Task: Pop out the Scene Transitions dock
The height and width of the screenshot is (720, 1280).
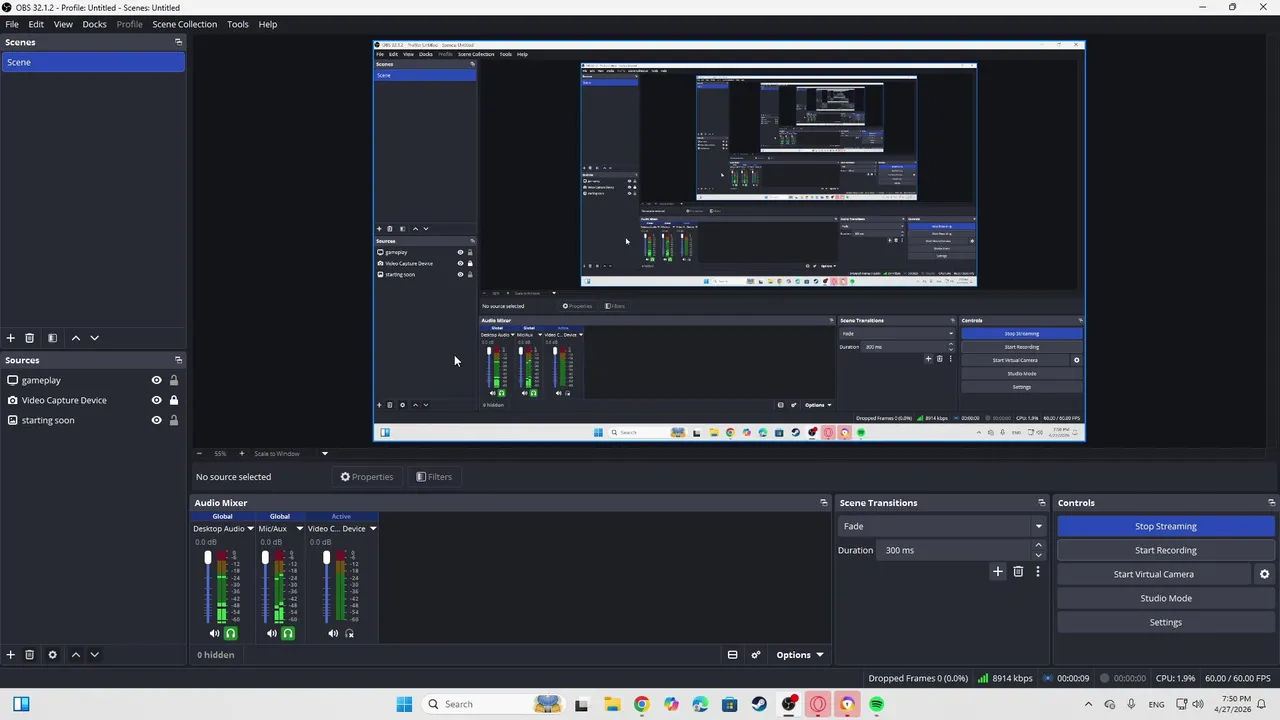Action: point(1041,503)
